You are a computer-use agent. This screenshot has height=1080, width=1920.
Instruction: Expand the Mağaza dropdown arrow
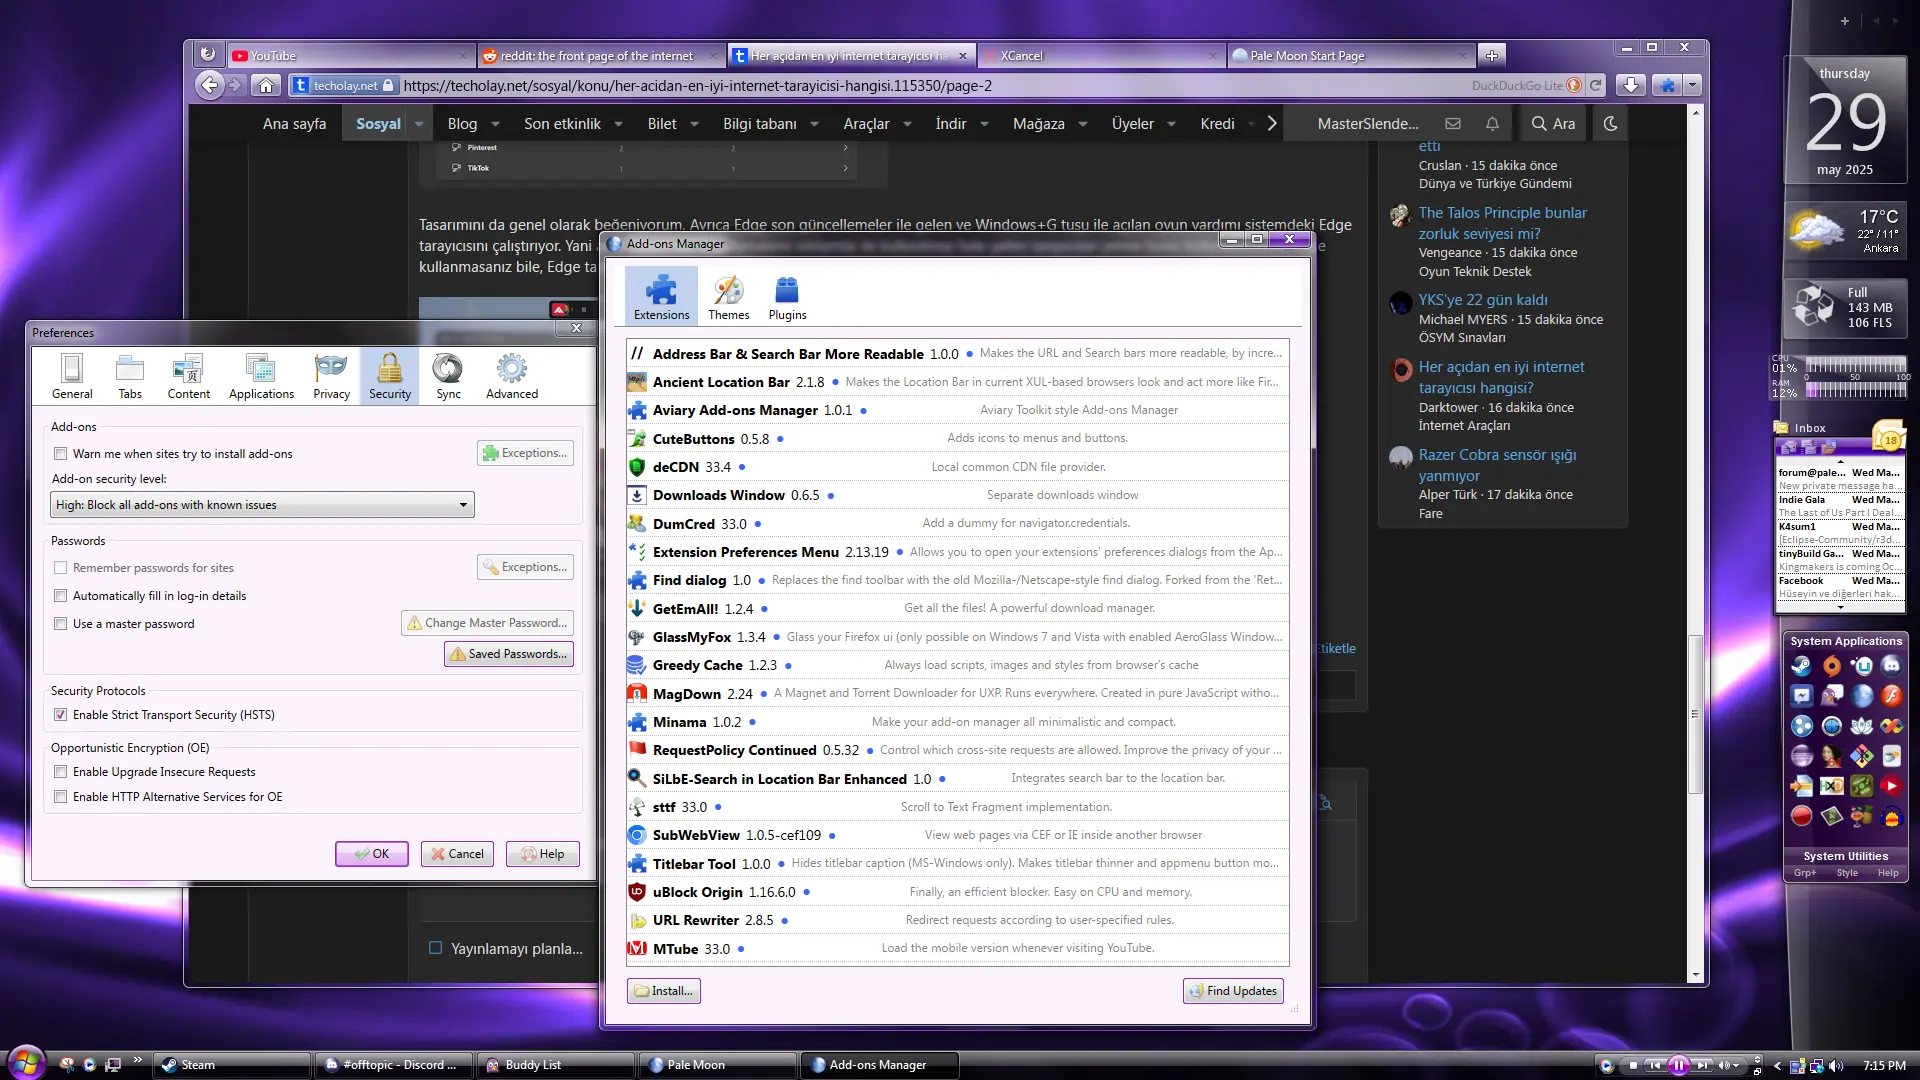click(x=1083, y=124)
